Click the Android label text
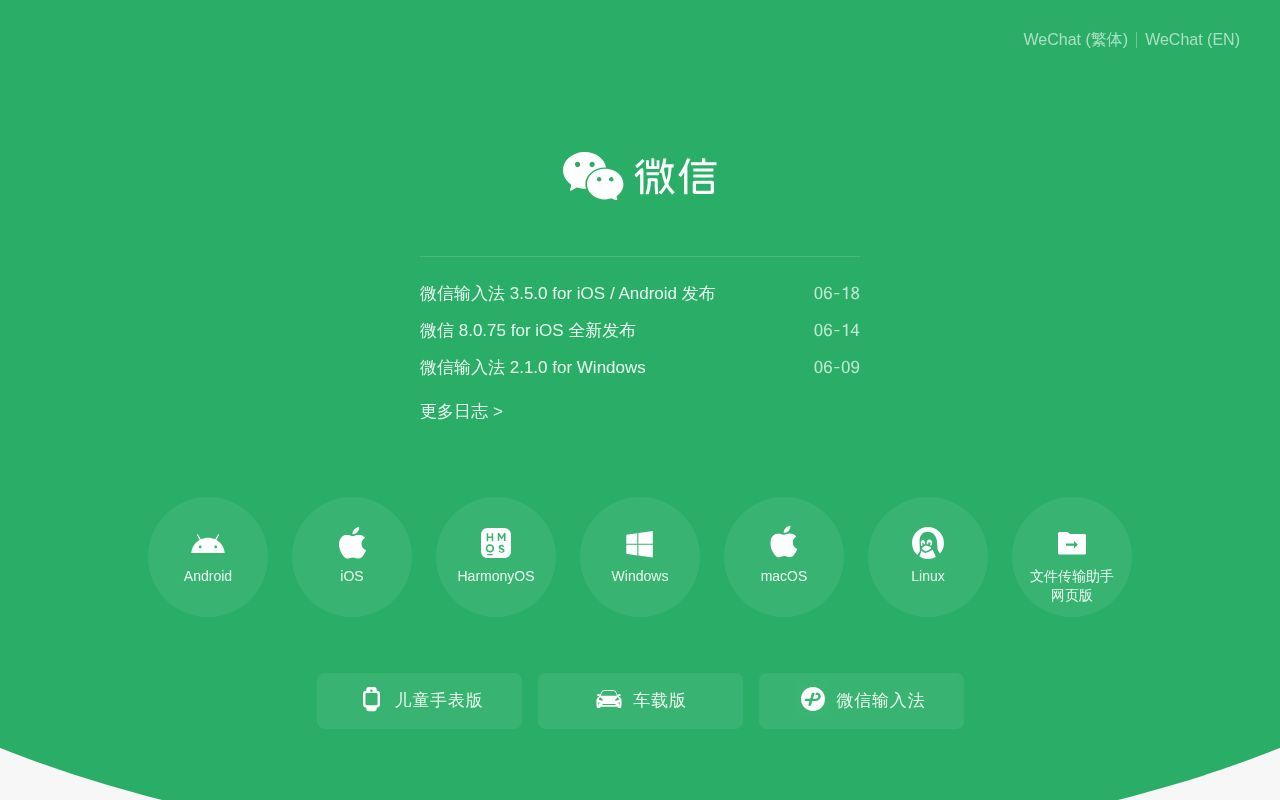This screenshot has width=1280, height=800. pyautogui.click(x=208, y=576)
